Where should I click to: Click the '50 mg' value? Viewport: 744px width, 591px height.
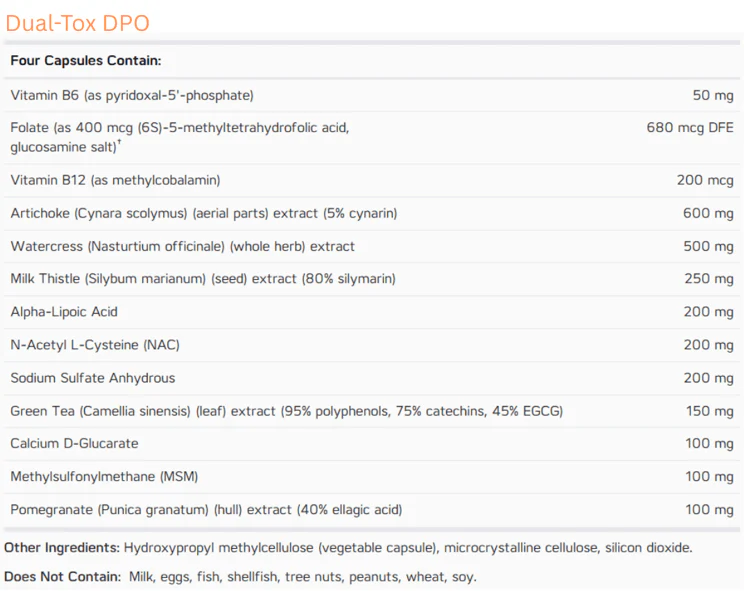[713, 95]
